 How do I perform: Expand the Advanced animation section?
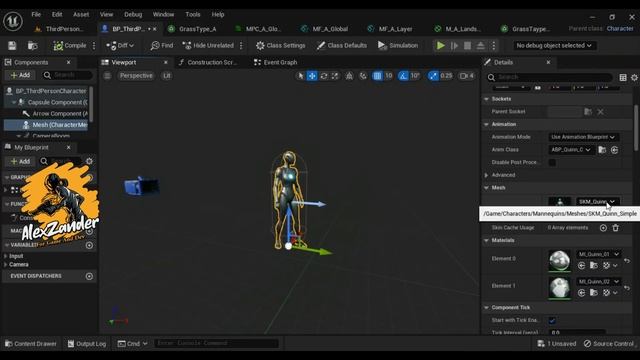tap(487, 175)
